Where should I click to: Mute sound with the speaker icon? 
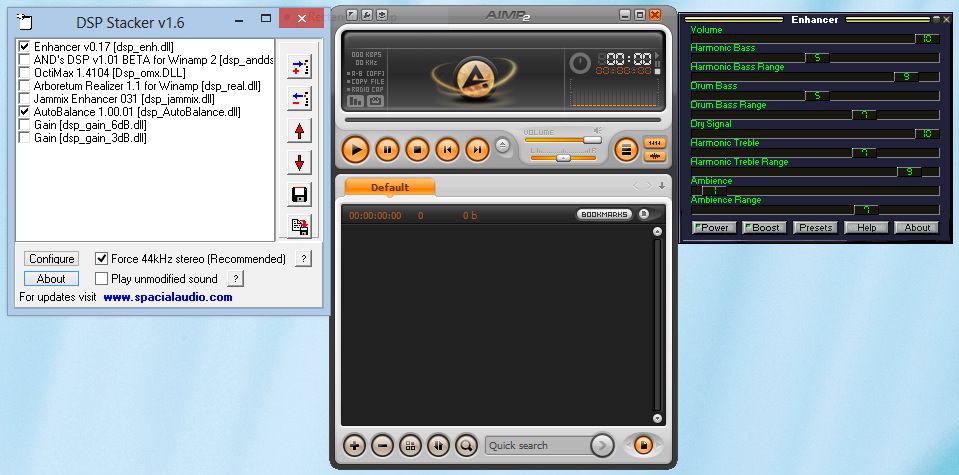click(x=598, y=130)
